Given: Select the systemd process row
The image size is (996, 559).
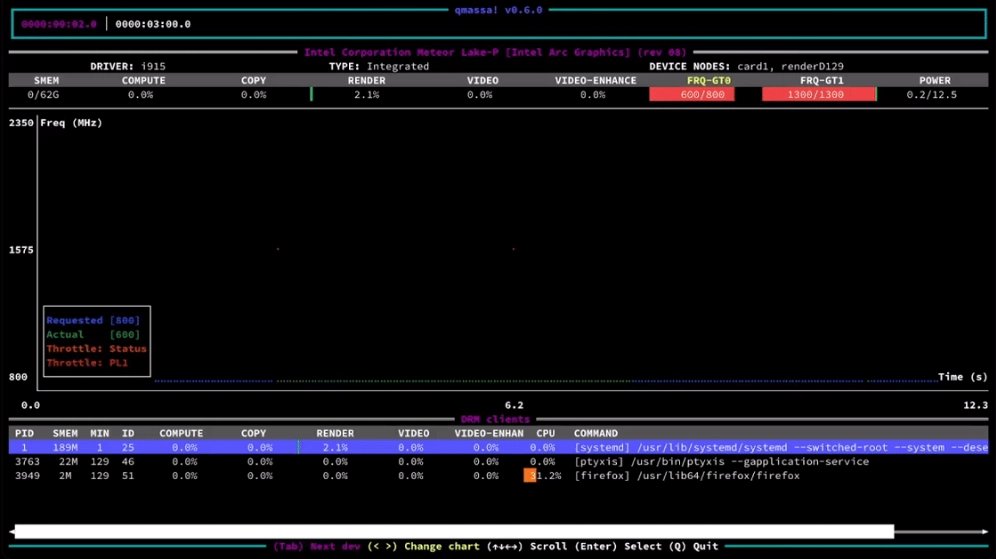Looking at the screenshot, I should (x=499, y=447).
